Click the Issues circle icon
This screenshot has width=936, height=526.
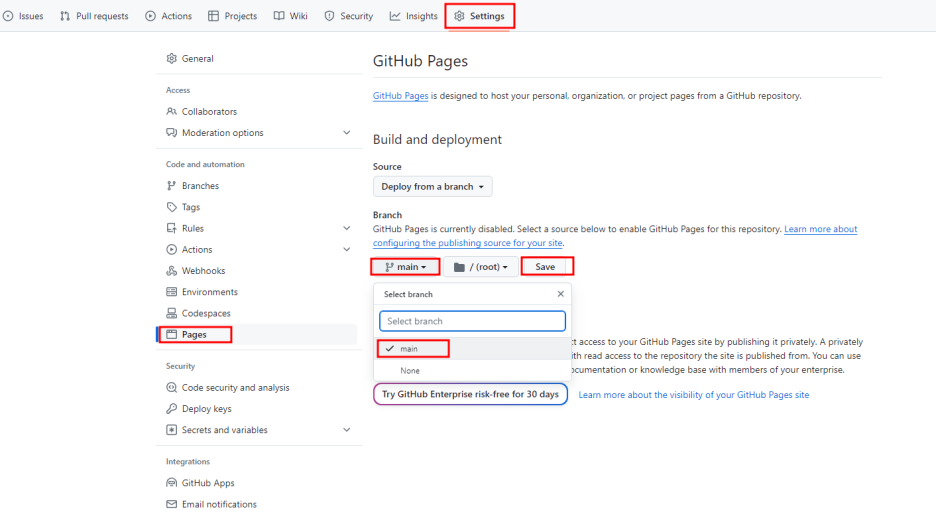point(8,16)
